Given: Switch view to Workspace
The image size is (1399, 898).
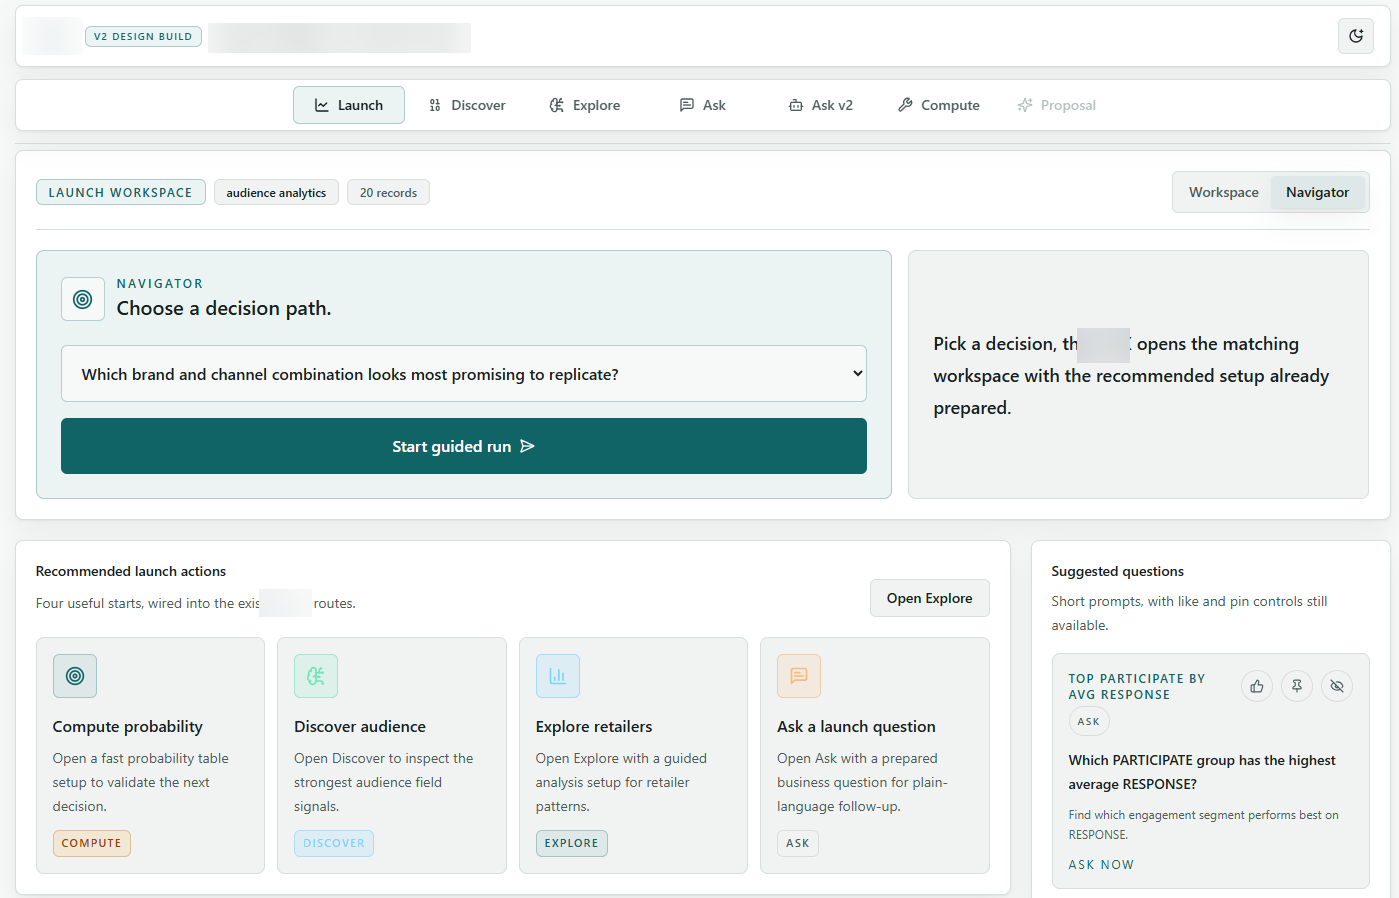Looking at the screenshot, I should (1223, 192).
